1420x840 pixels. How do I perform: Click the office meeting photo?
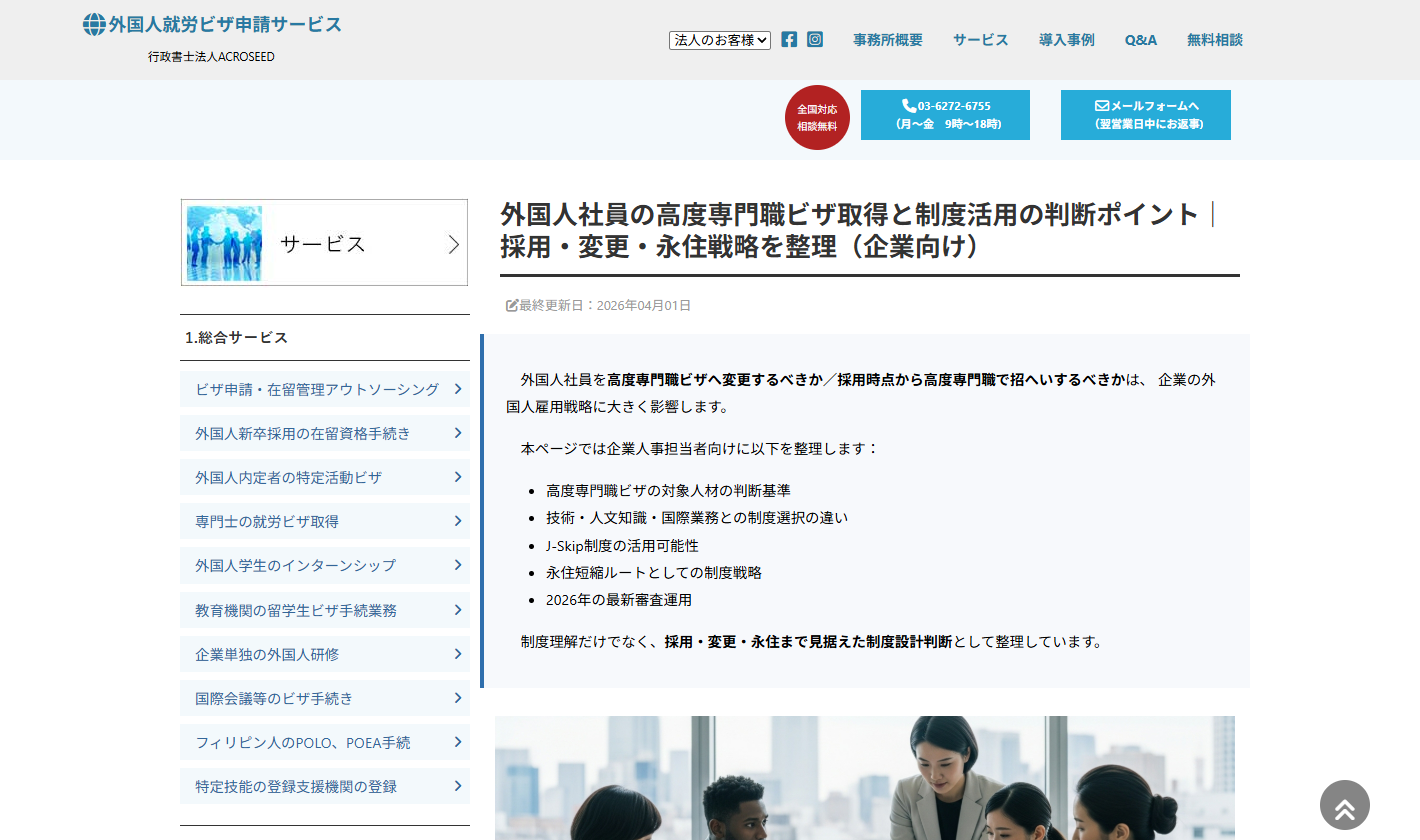coord(866,778)
